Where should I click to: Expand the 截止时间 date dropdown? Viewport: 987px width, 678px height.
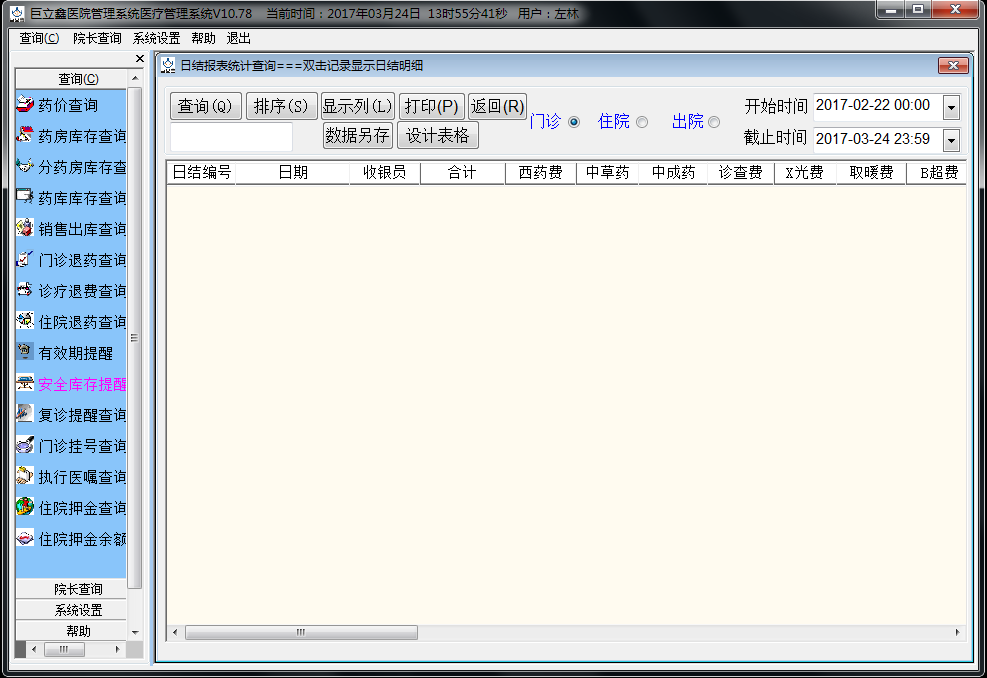pos(951,140)
